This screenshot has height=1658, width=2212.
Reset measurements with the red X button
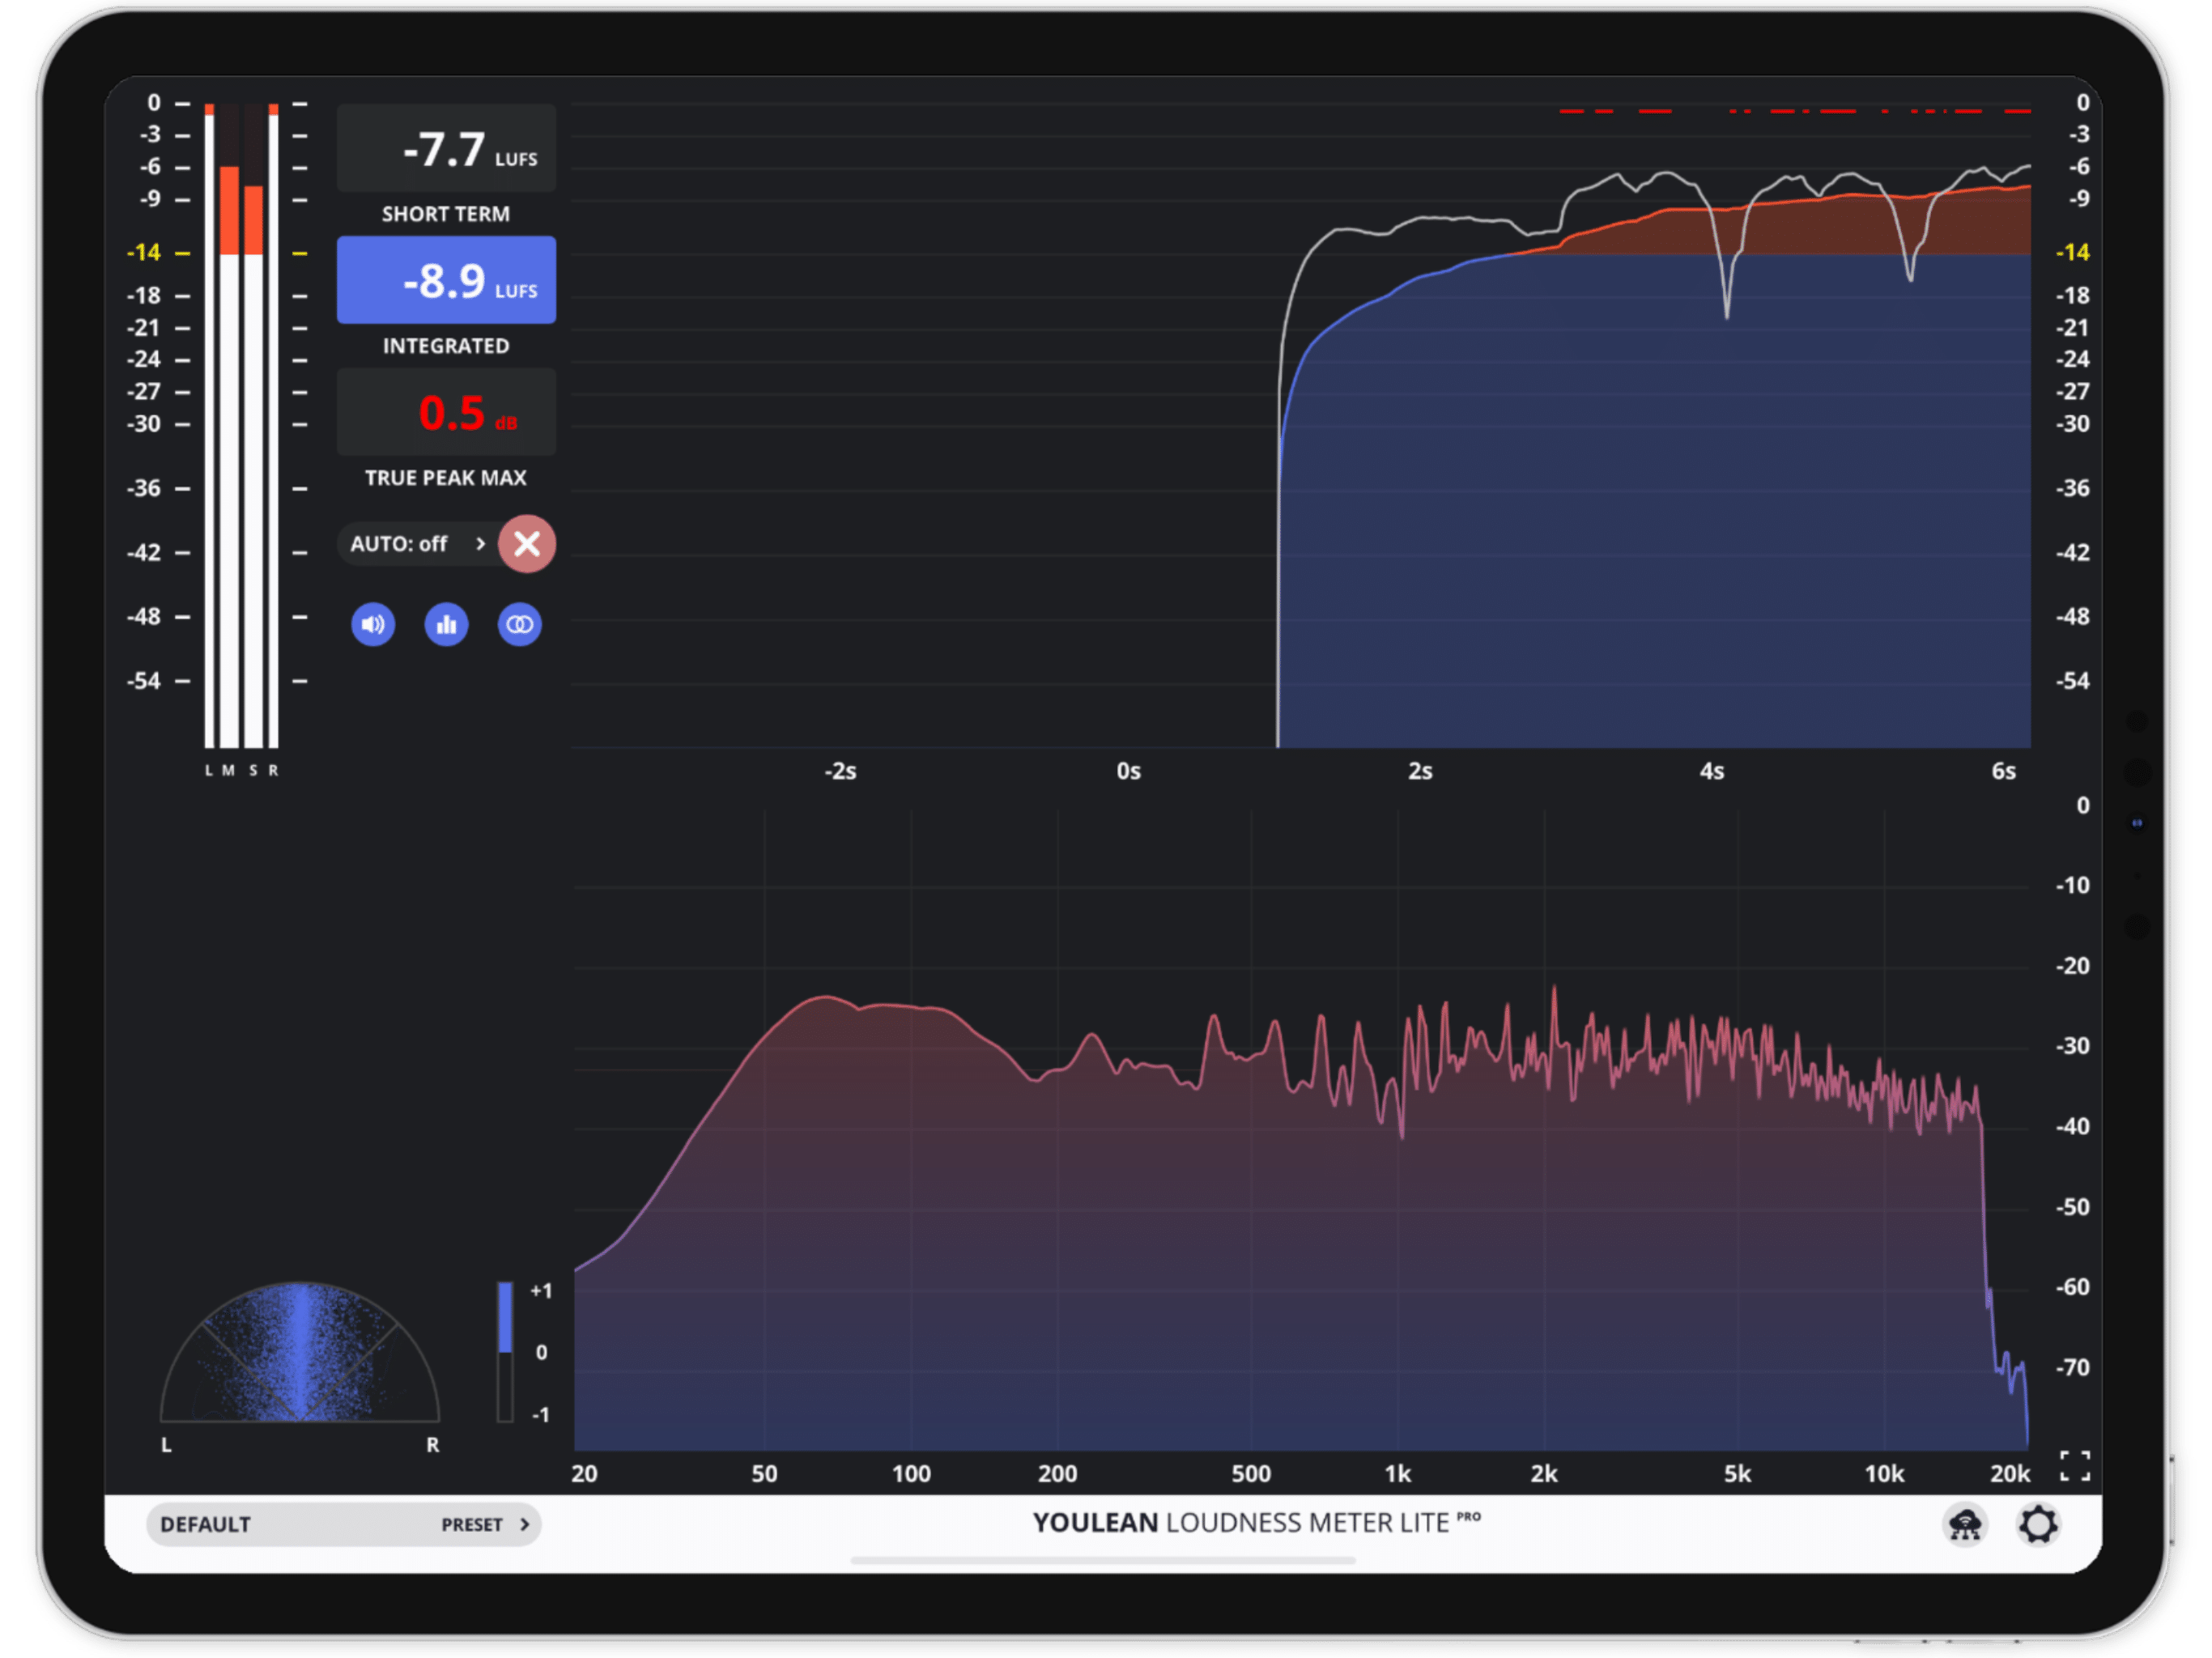(x=527, y=544)
